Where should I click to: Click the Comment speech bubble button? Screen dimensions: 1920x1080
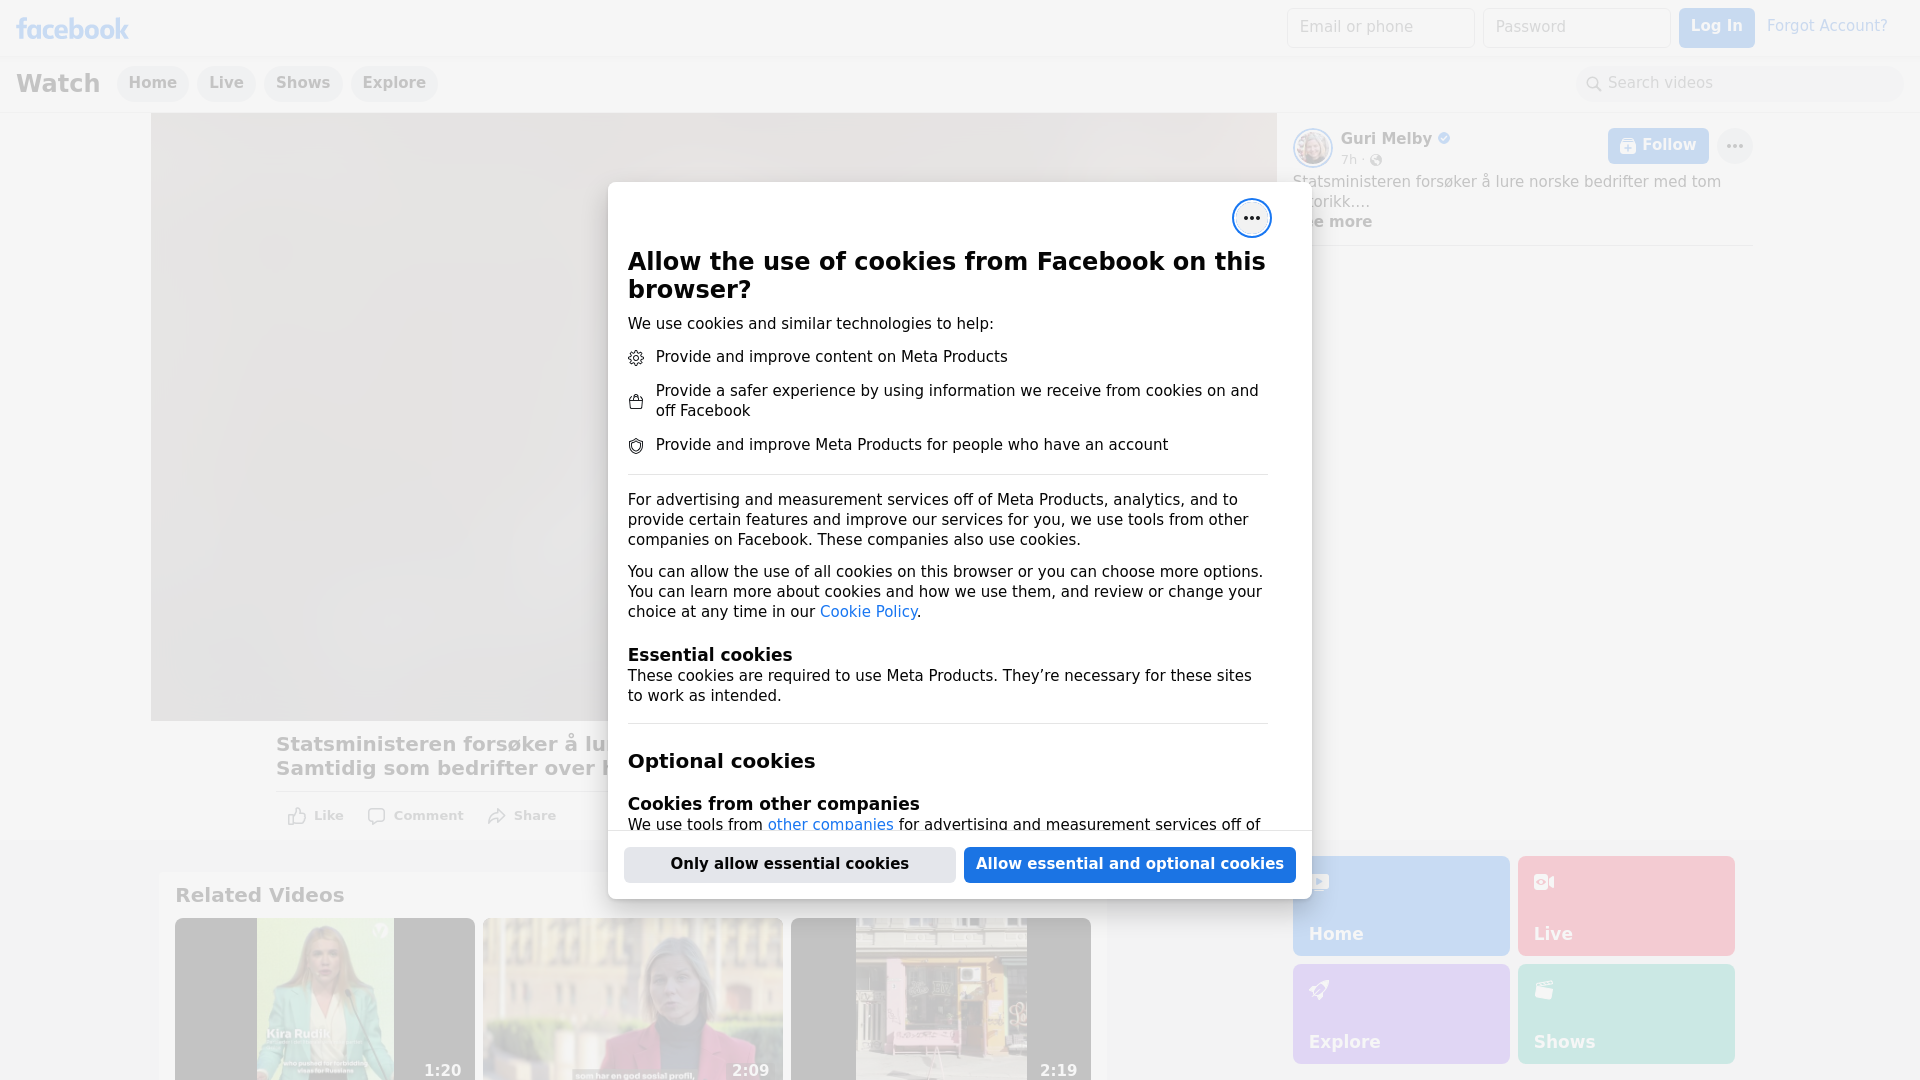pos(416,816)
